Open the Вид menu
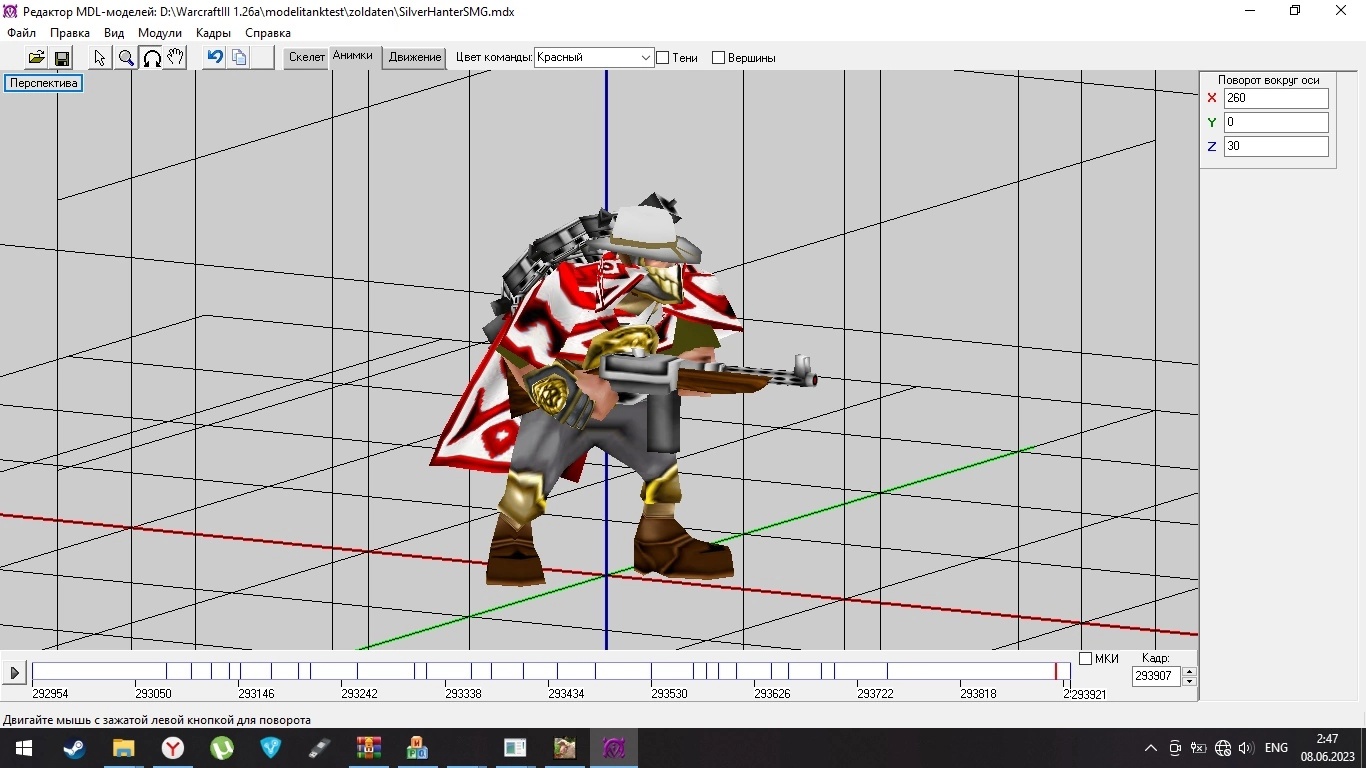Image resolution: width=1366 pixels, height=768 pixels. point(114,33)
